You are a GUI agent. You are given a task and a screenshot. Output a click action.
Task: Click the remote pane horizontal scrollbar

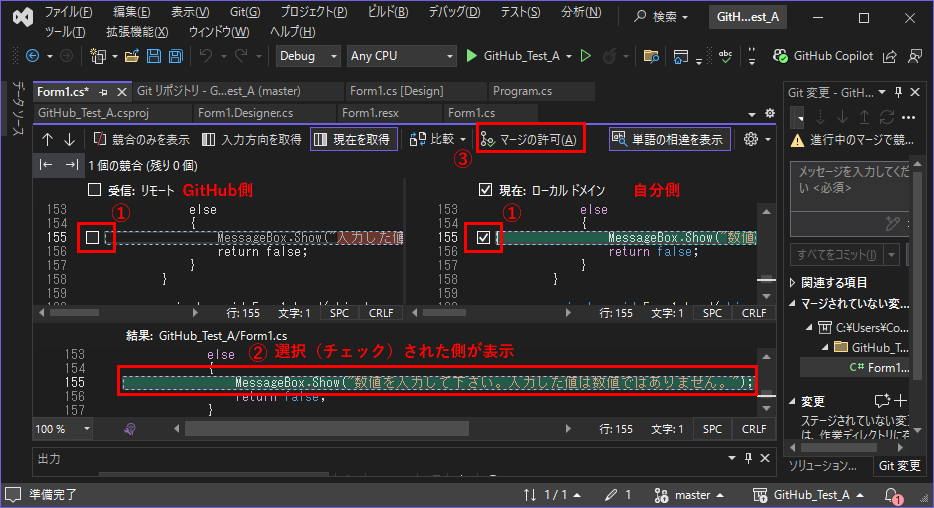click(75, 313)
